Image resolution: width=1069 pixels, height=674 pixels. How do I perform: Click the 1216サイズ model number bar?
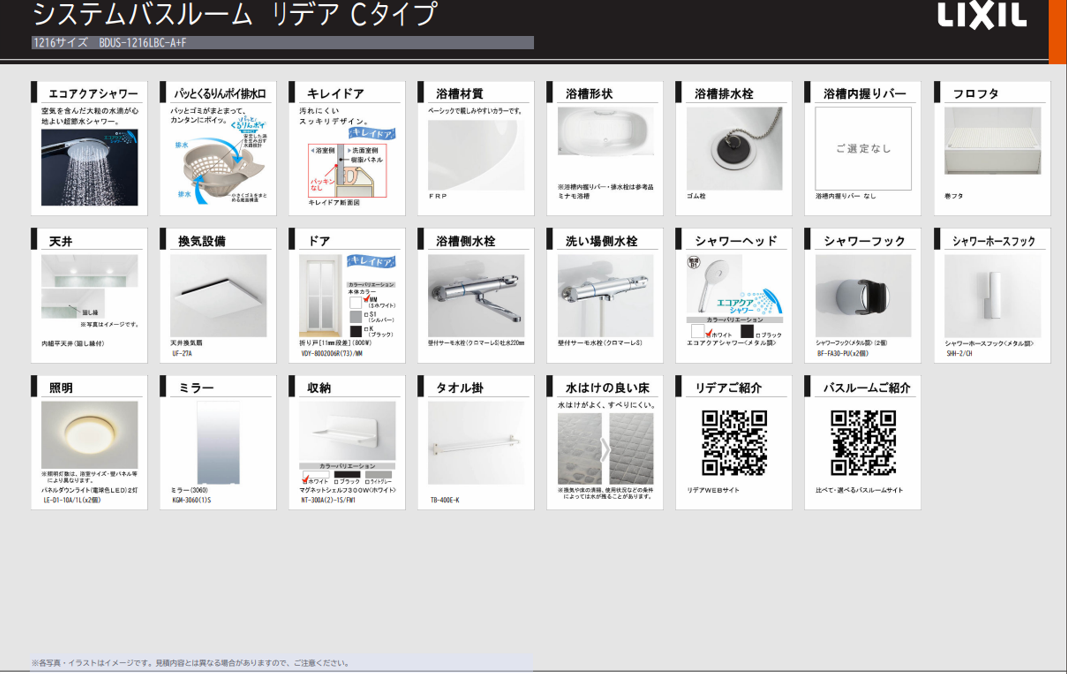pos(282,43)
